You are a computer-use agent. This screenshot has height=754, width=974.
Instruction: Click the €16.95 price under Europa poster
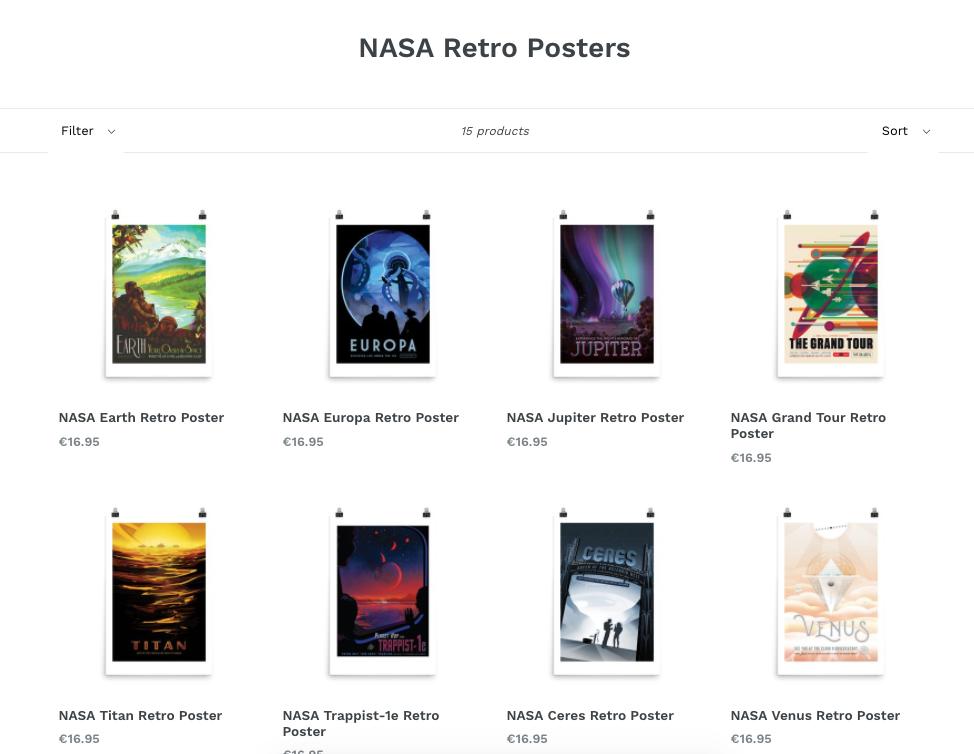(303, 442)
